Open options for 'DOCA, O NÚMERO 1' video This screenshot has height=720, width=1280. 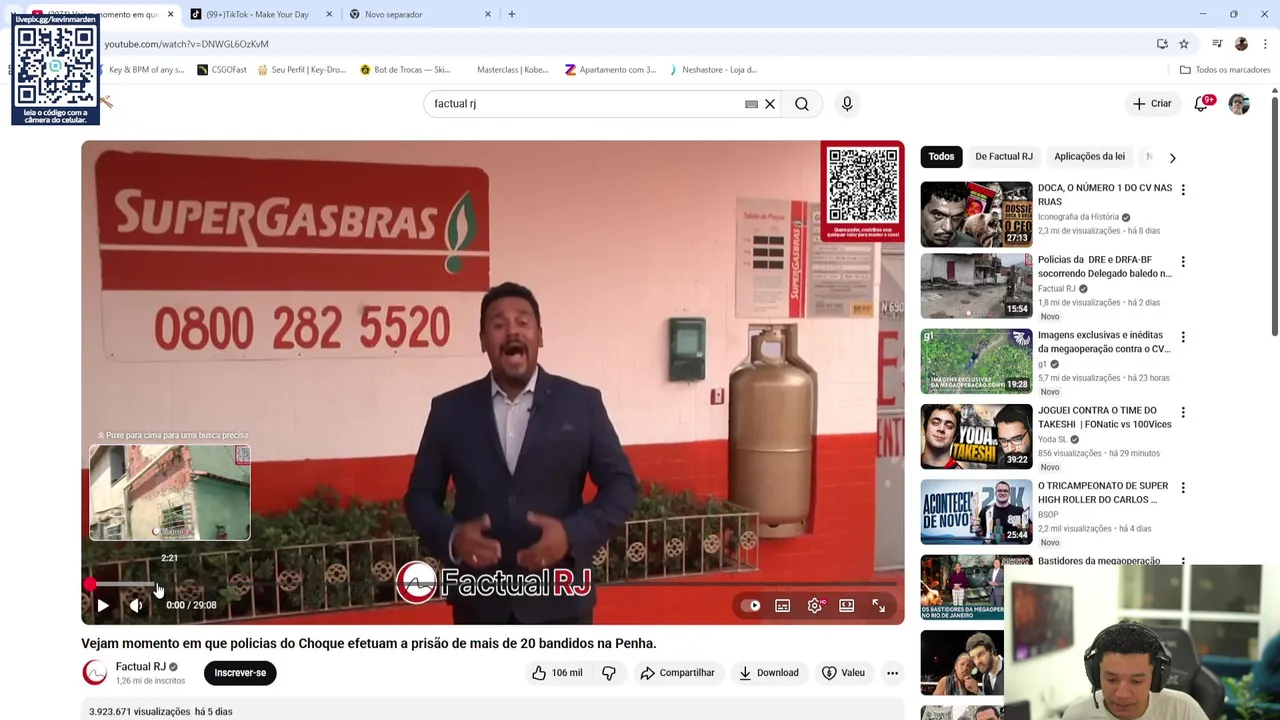1183,190
